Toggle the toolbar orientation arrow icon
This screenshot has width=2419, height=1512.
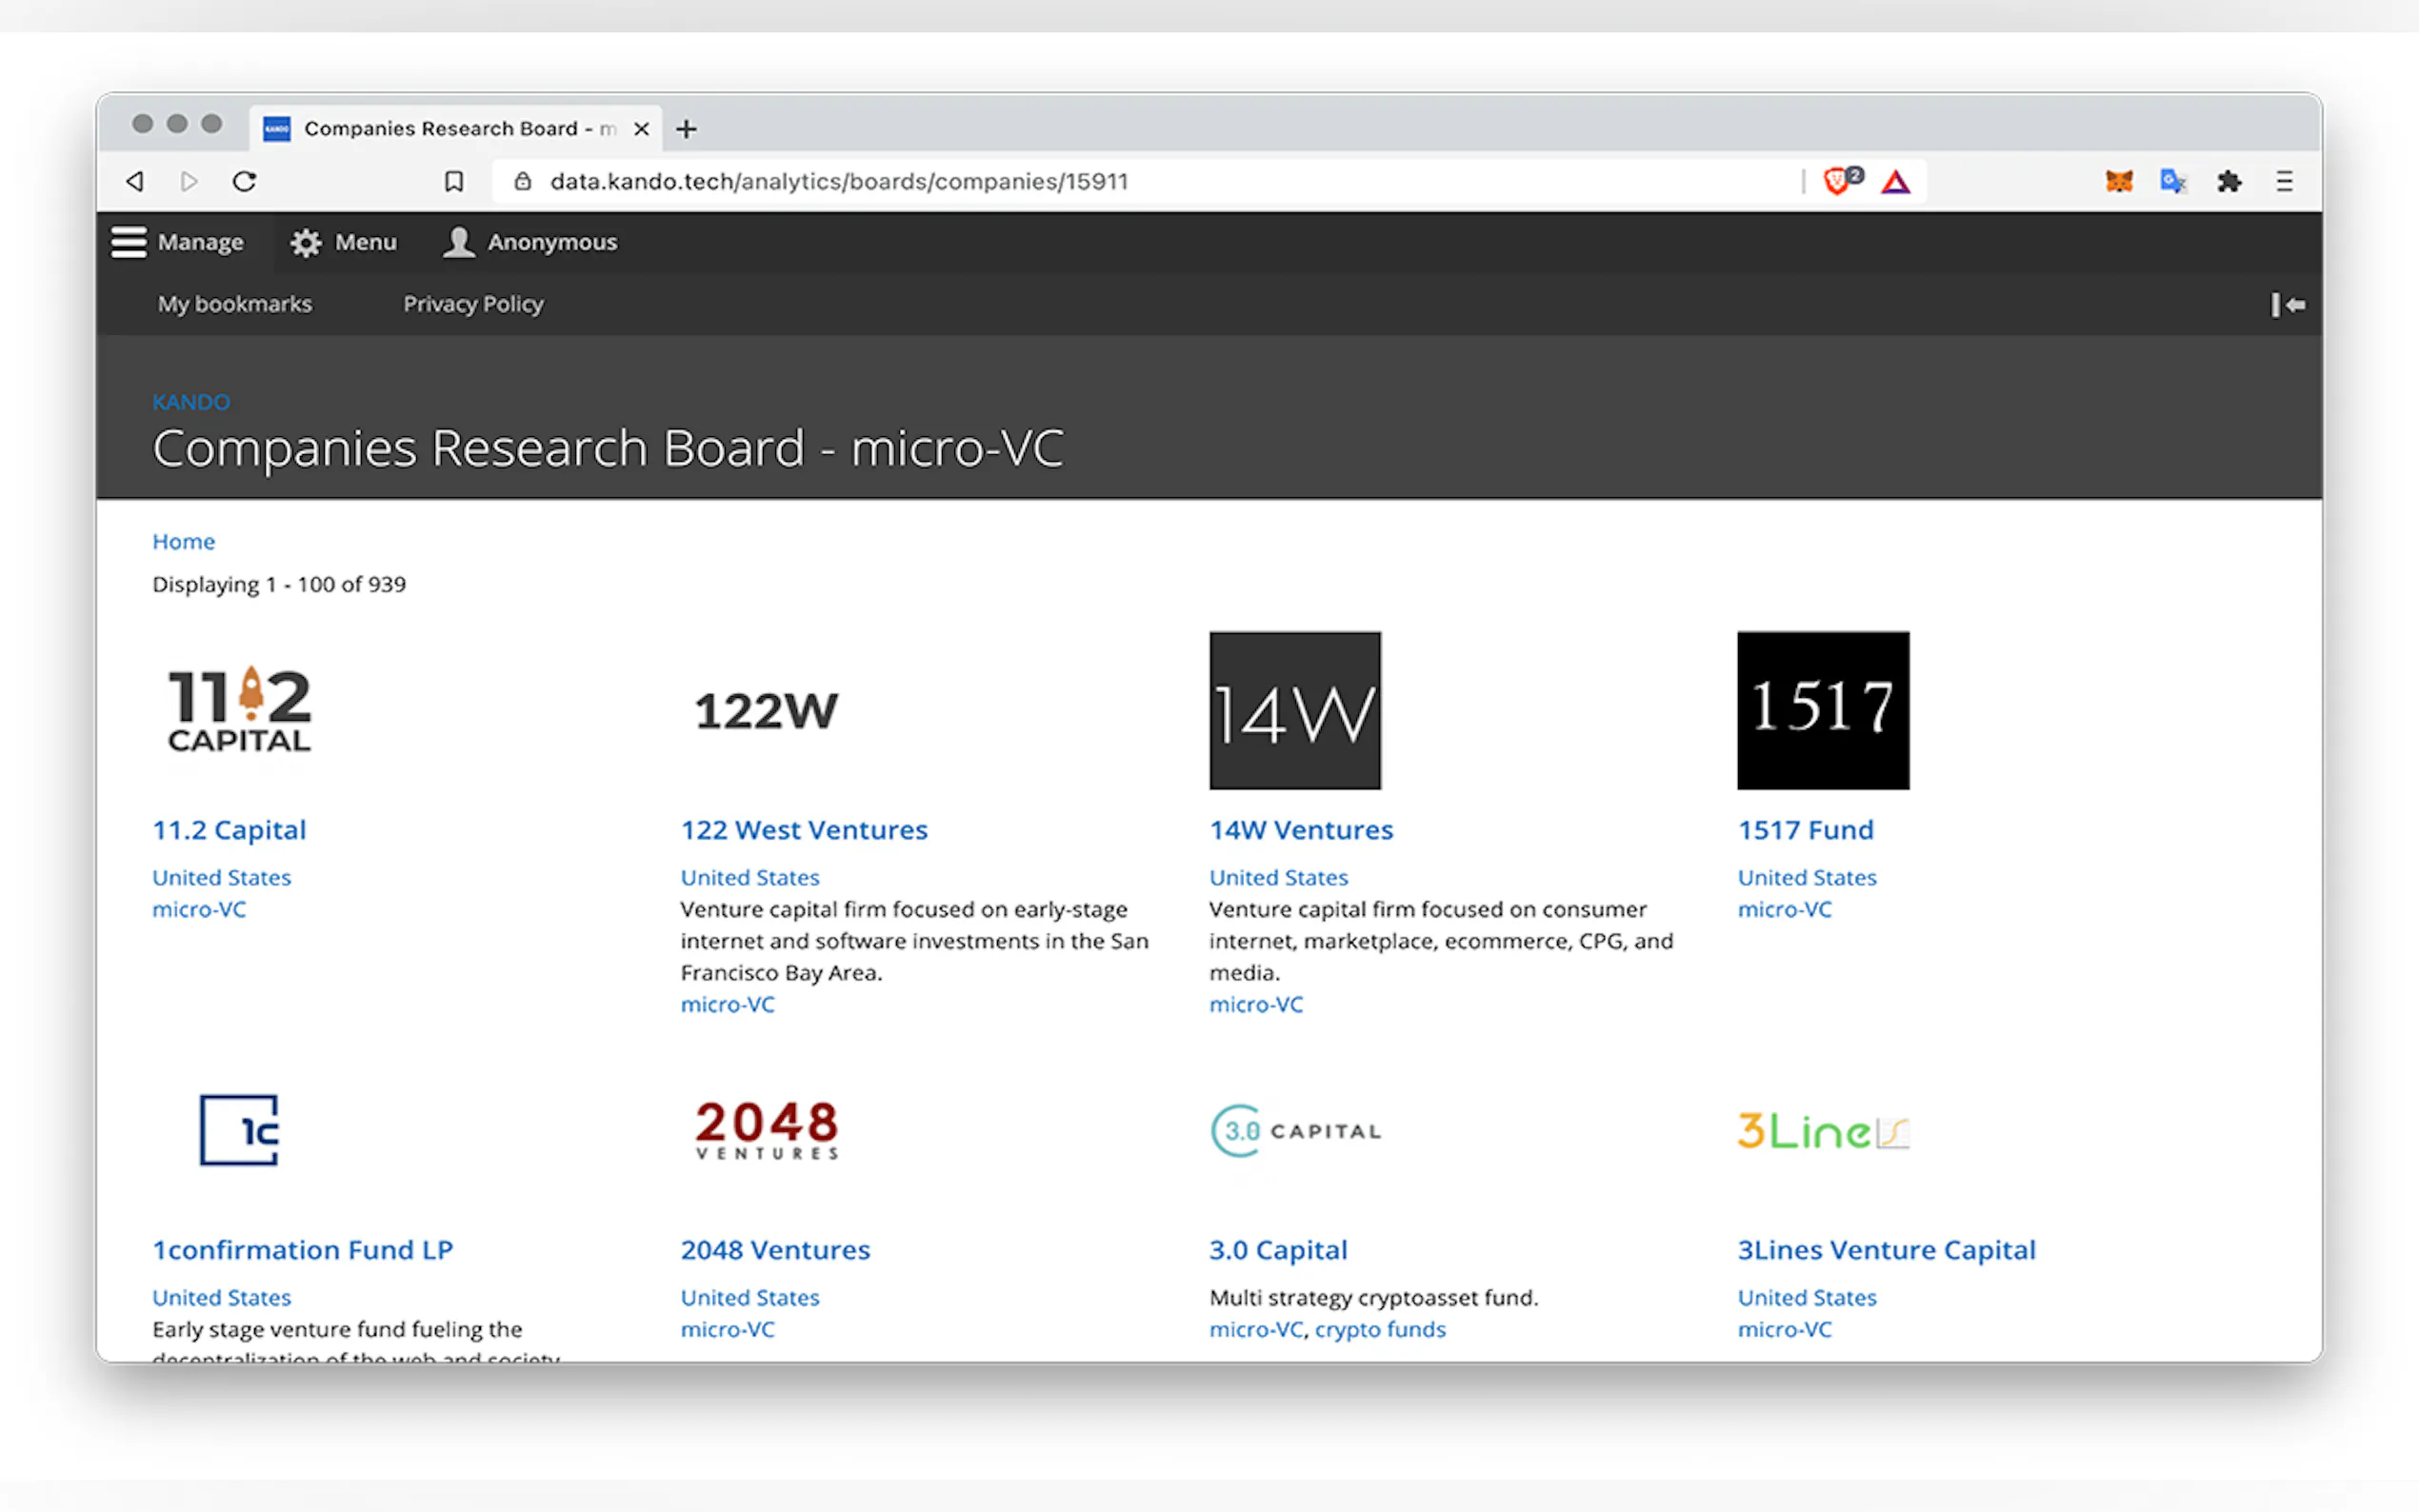pyautogui.click(x=2287, y=305)
